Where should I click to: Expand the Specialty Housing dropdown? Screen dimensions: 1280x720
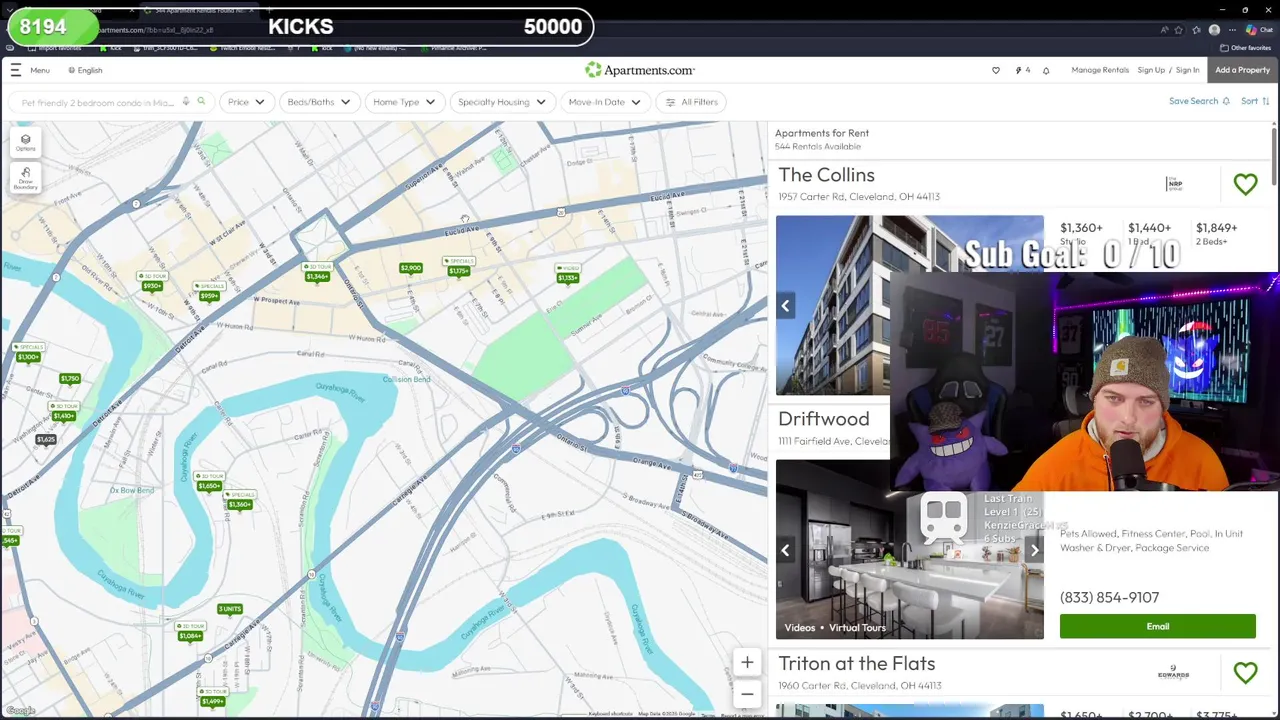pos(502,102)
